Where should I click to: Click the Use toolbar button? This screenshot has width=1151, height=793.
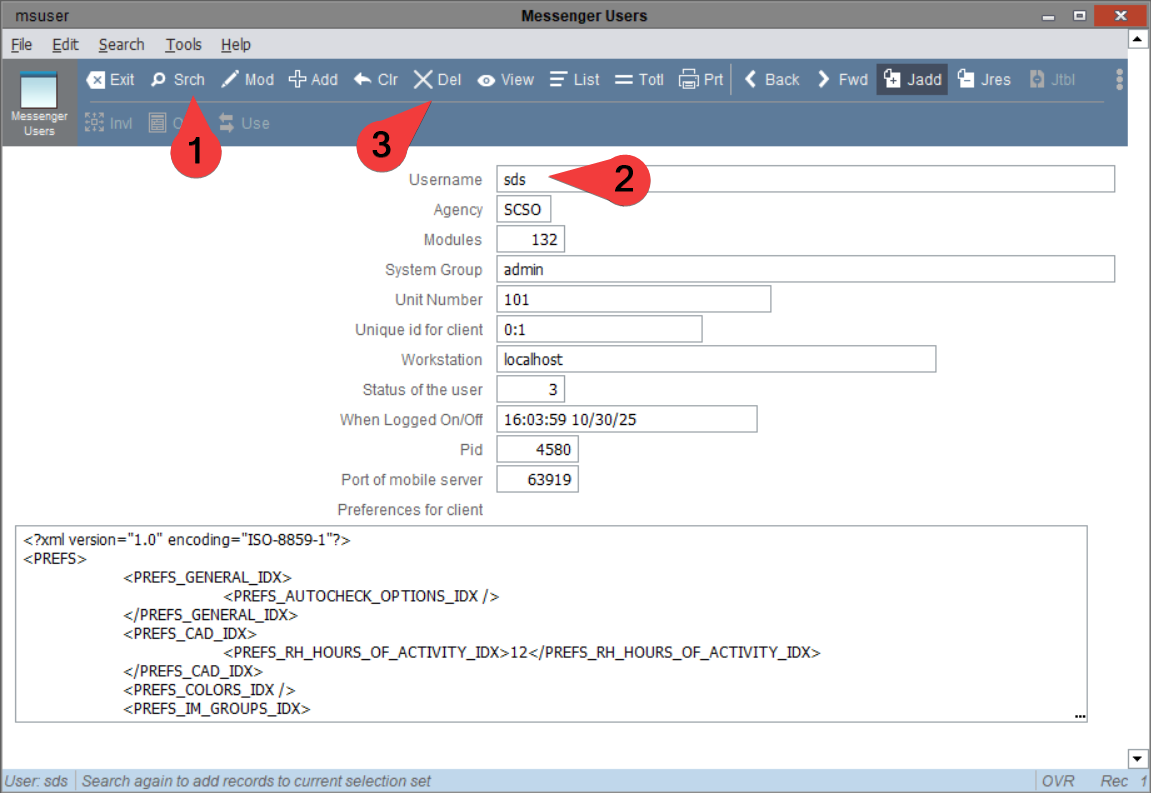pos(244,123)
